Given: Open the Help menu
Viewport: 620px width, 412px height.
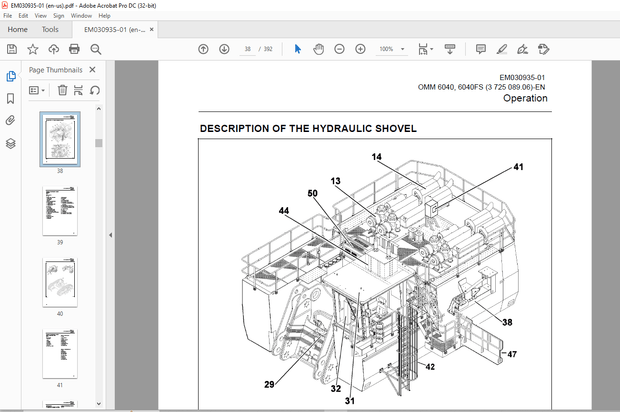Looking at the screenshot, I should pos(104,16).
